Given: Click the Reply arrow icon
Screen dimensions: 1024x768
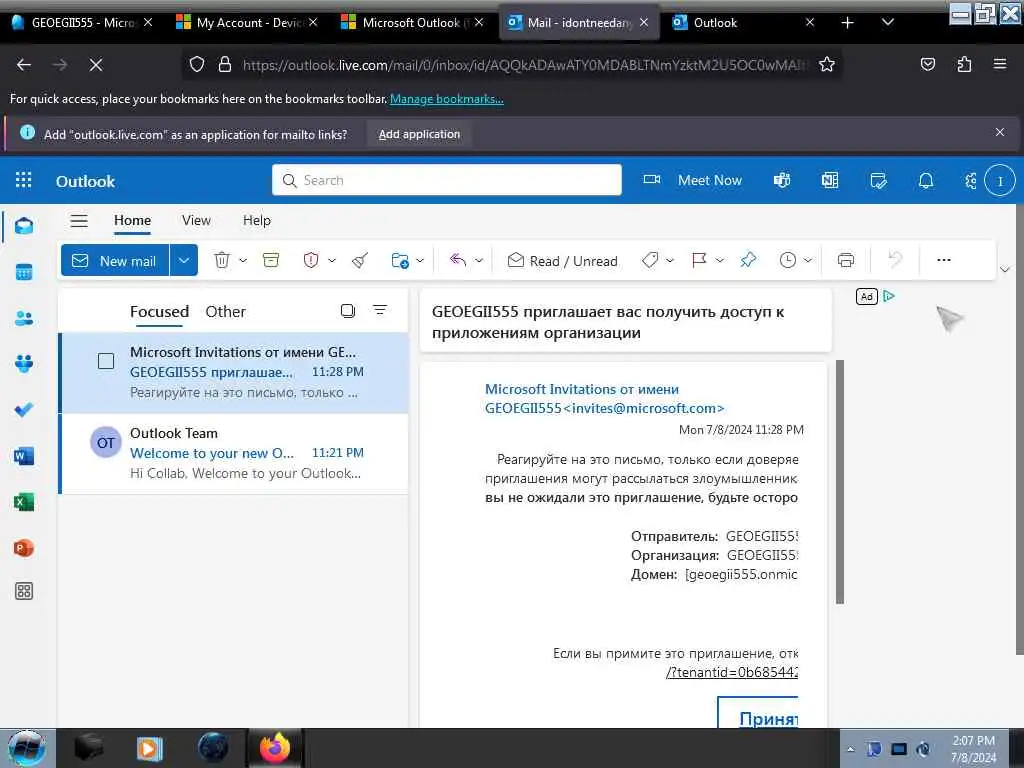Looking at the screenshot, I should (458, 260).
